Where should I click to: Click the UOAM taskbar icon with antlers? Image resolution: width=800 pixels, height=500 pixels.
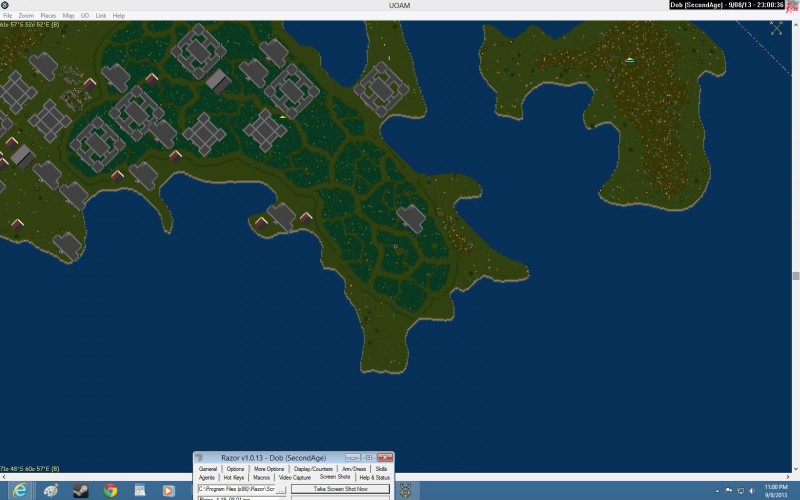pos(406,490)
